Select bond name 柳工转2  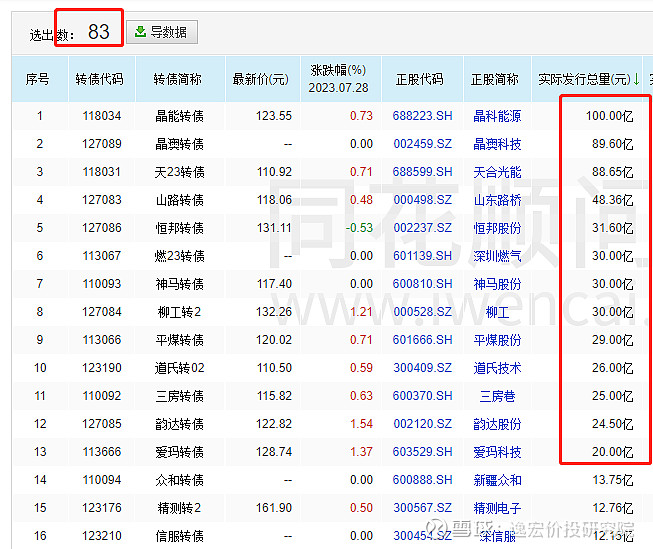(179, 312)
